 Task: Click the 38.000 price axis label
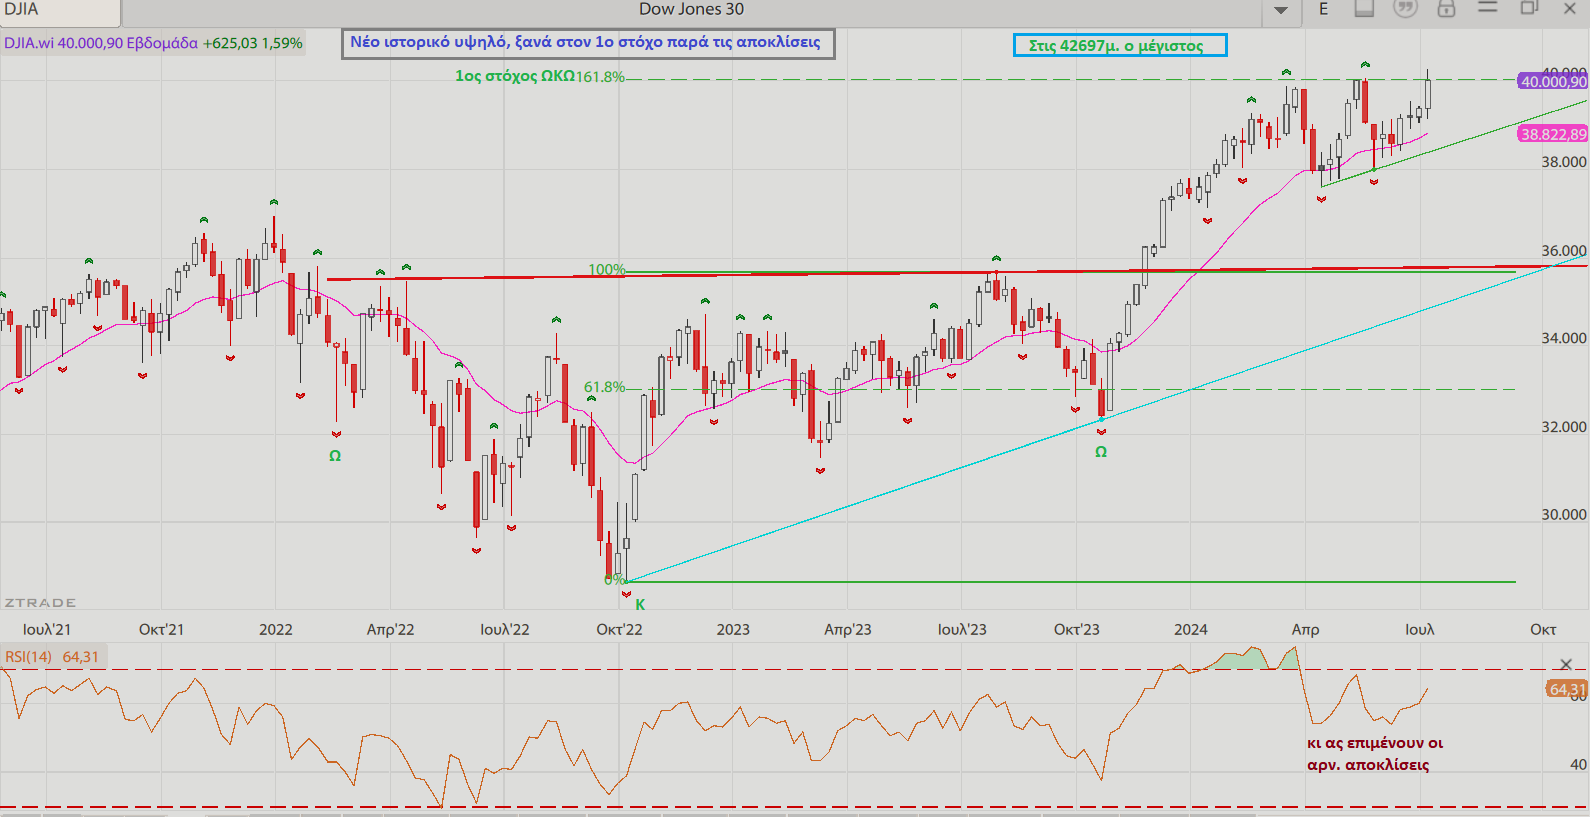(x=1563, y=162)
